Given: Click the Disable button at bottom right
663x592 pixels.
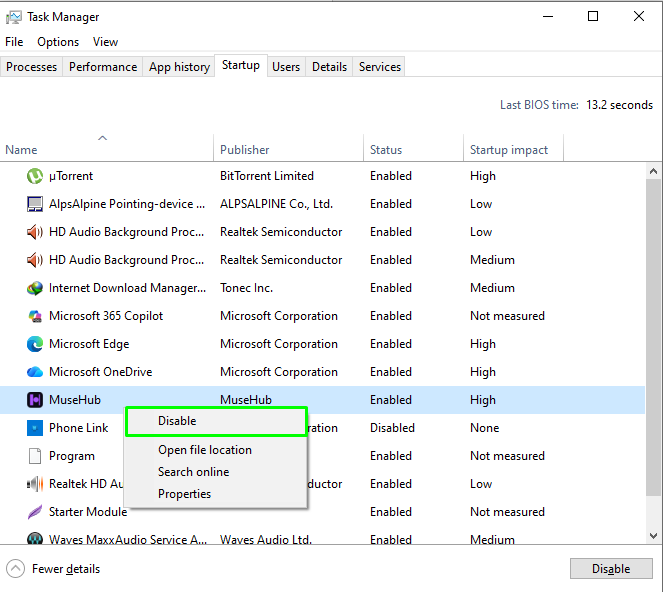Looking at the screenshot, I should pos(611,569).
